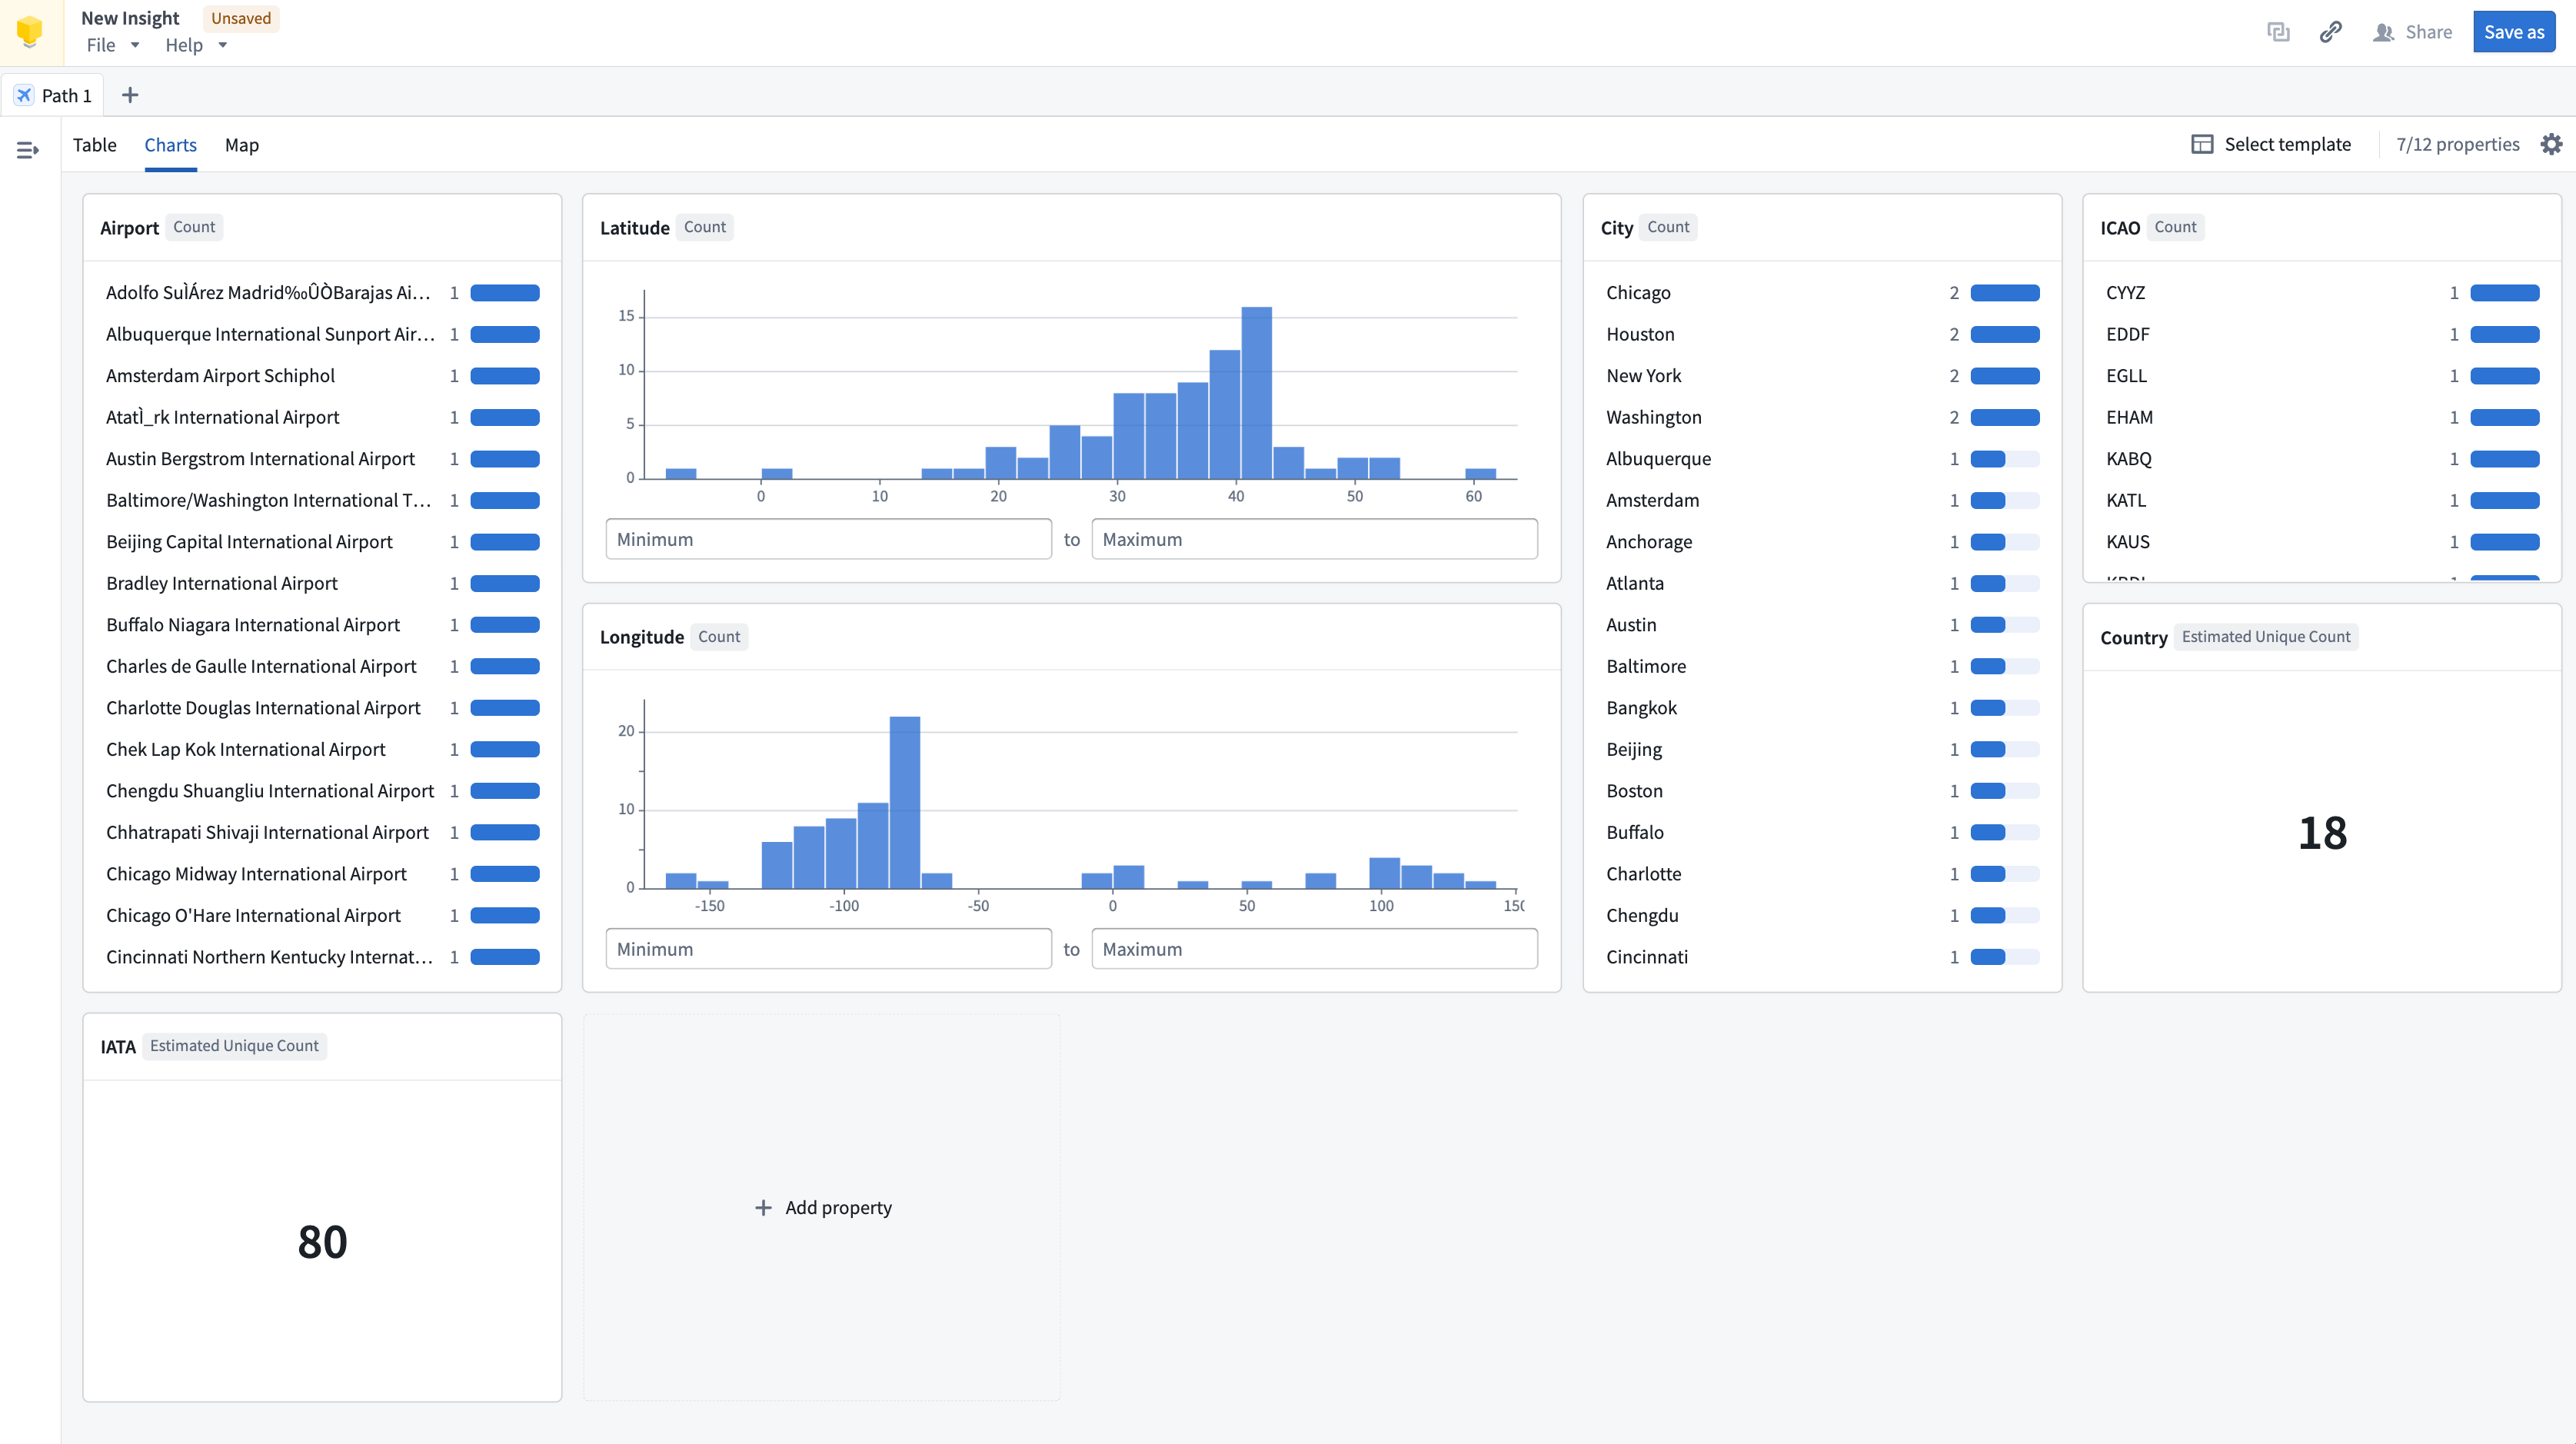Select EHAM in the ICAO list
The width and height of the screenshot is (2576, 1444).
[2322, 418]
